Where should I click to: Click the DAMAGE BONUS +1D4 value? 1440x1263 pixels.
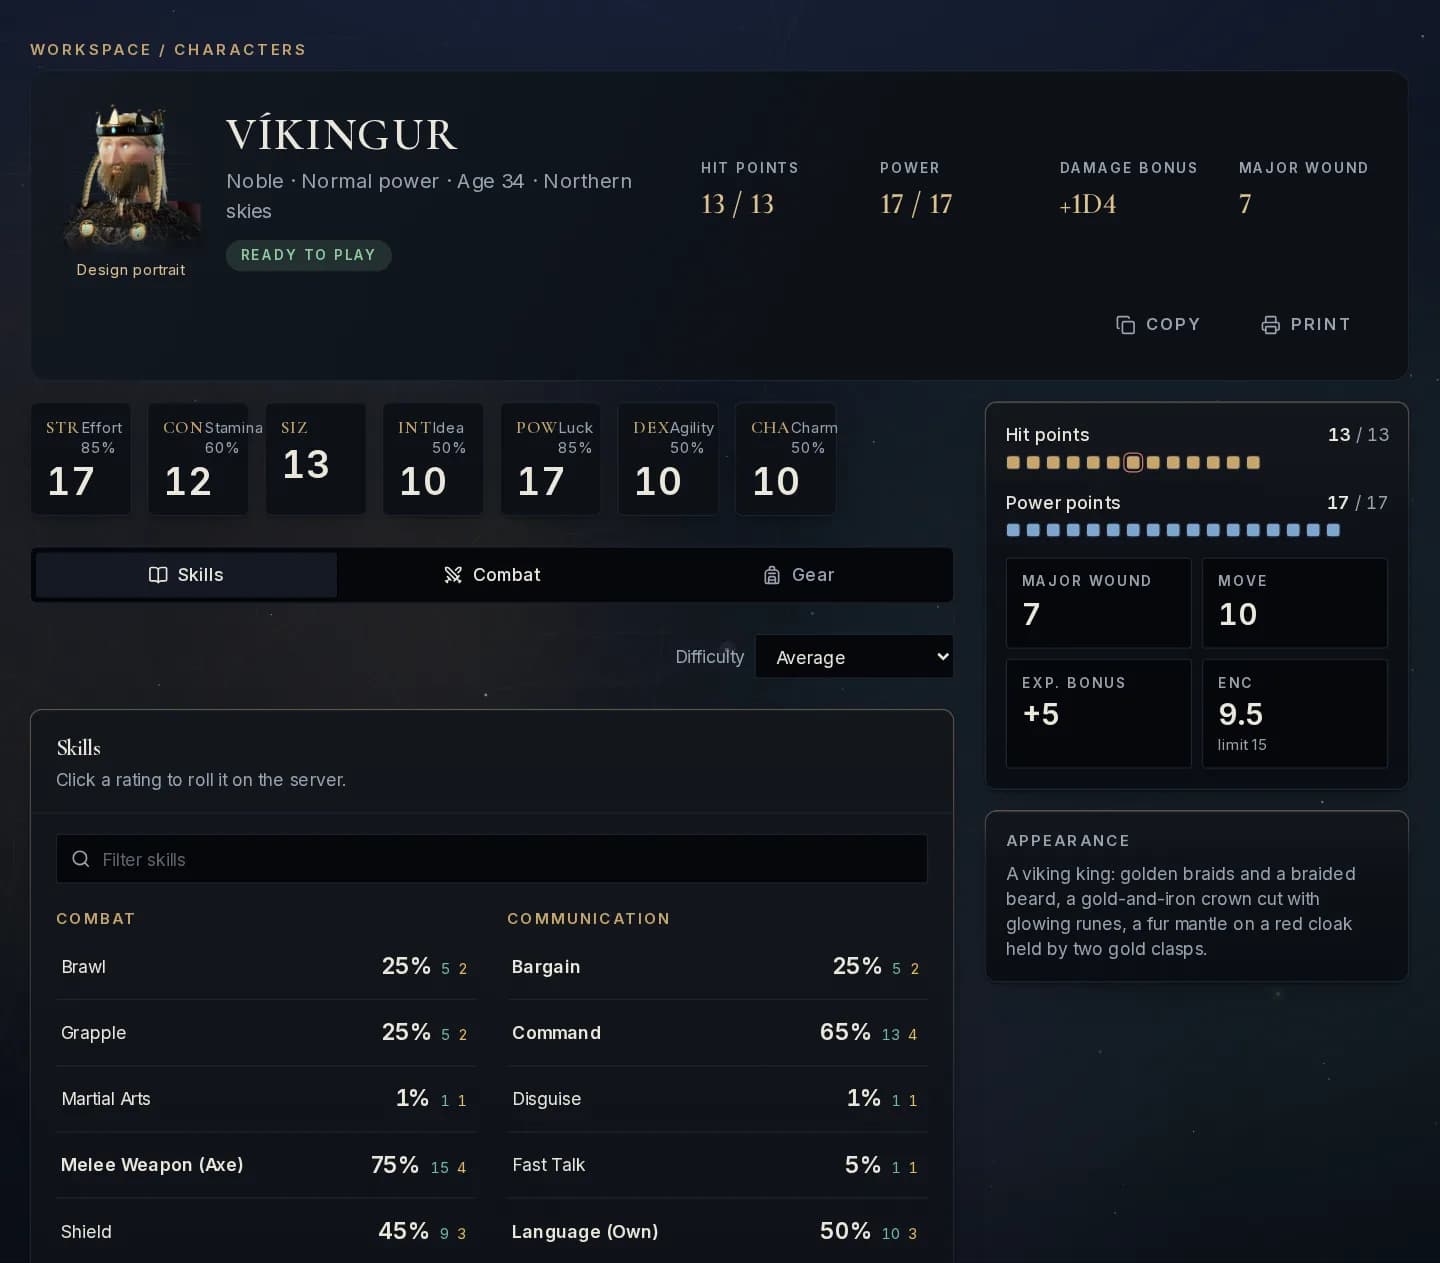pyautogui.click(x=1088, y=204)
